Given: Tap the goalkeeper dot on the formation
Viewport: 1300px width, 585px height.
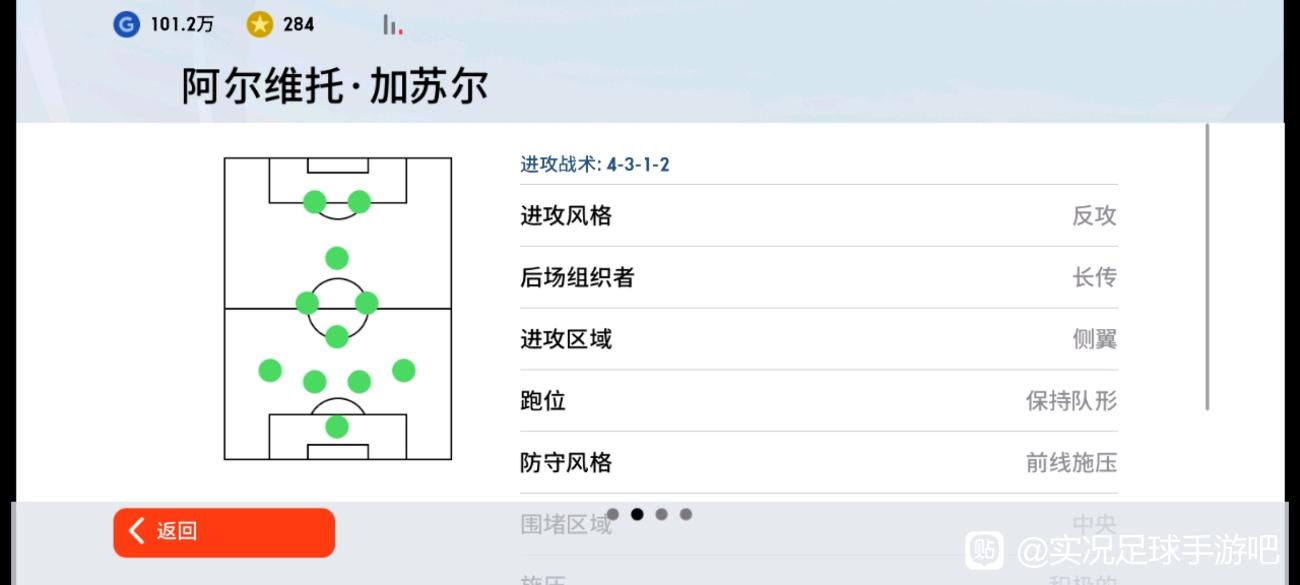Looking at the screenshot, I should tap(337, 427).
